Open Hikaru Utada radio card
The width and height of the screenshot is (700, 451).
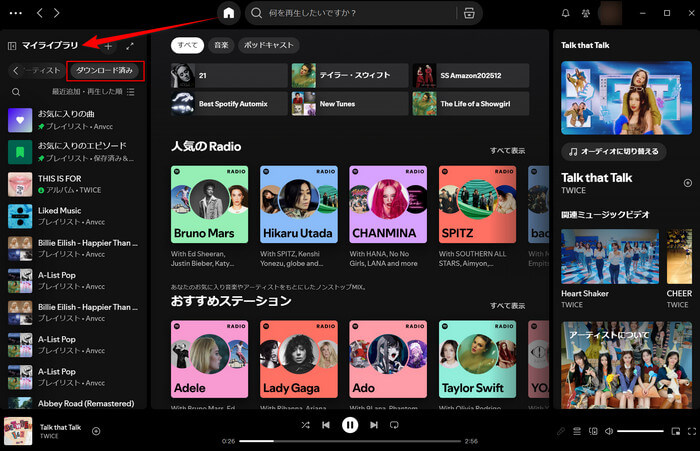point(299,217)
